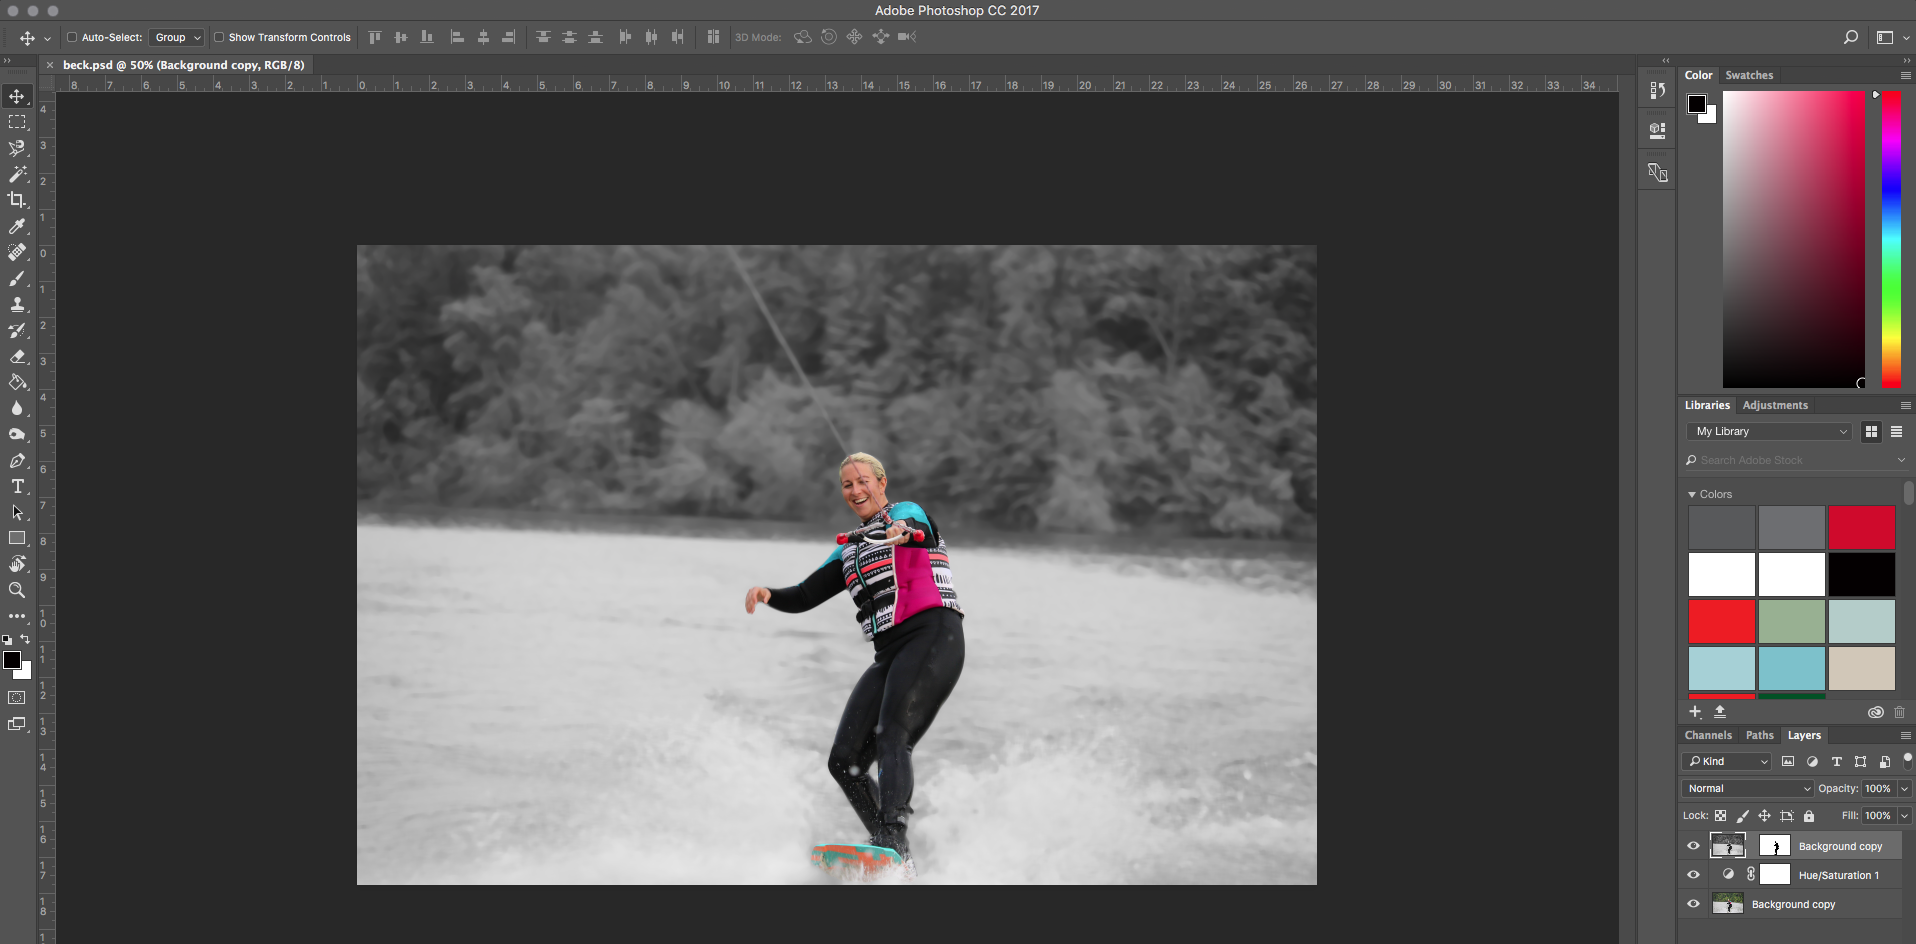Screen dimensions: 1916x944
Task: Click the hue spectrum slider bar
Action: (1891, 240)
